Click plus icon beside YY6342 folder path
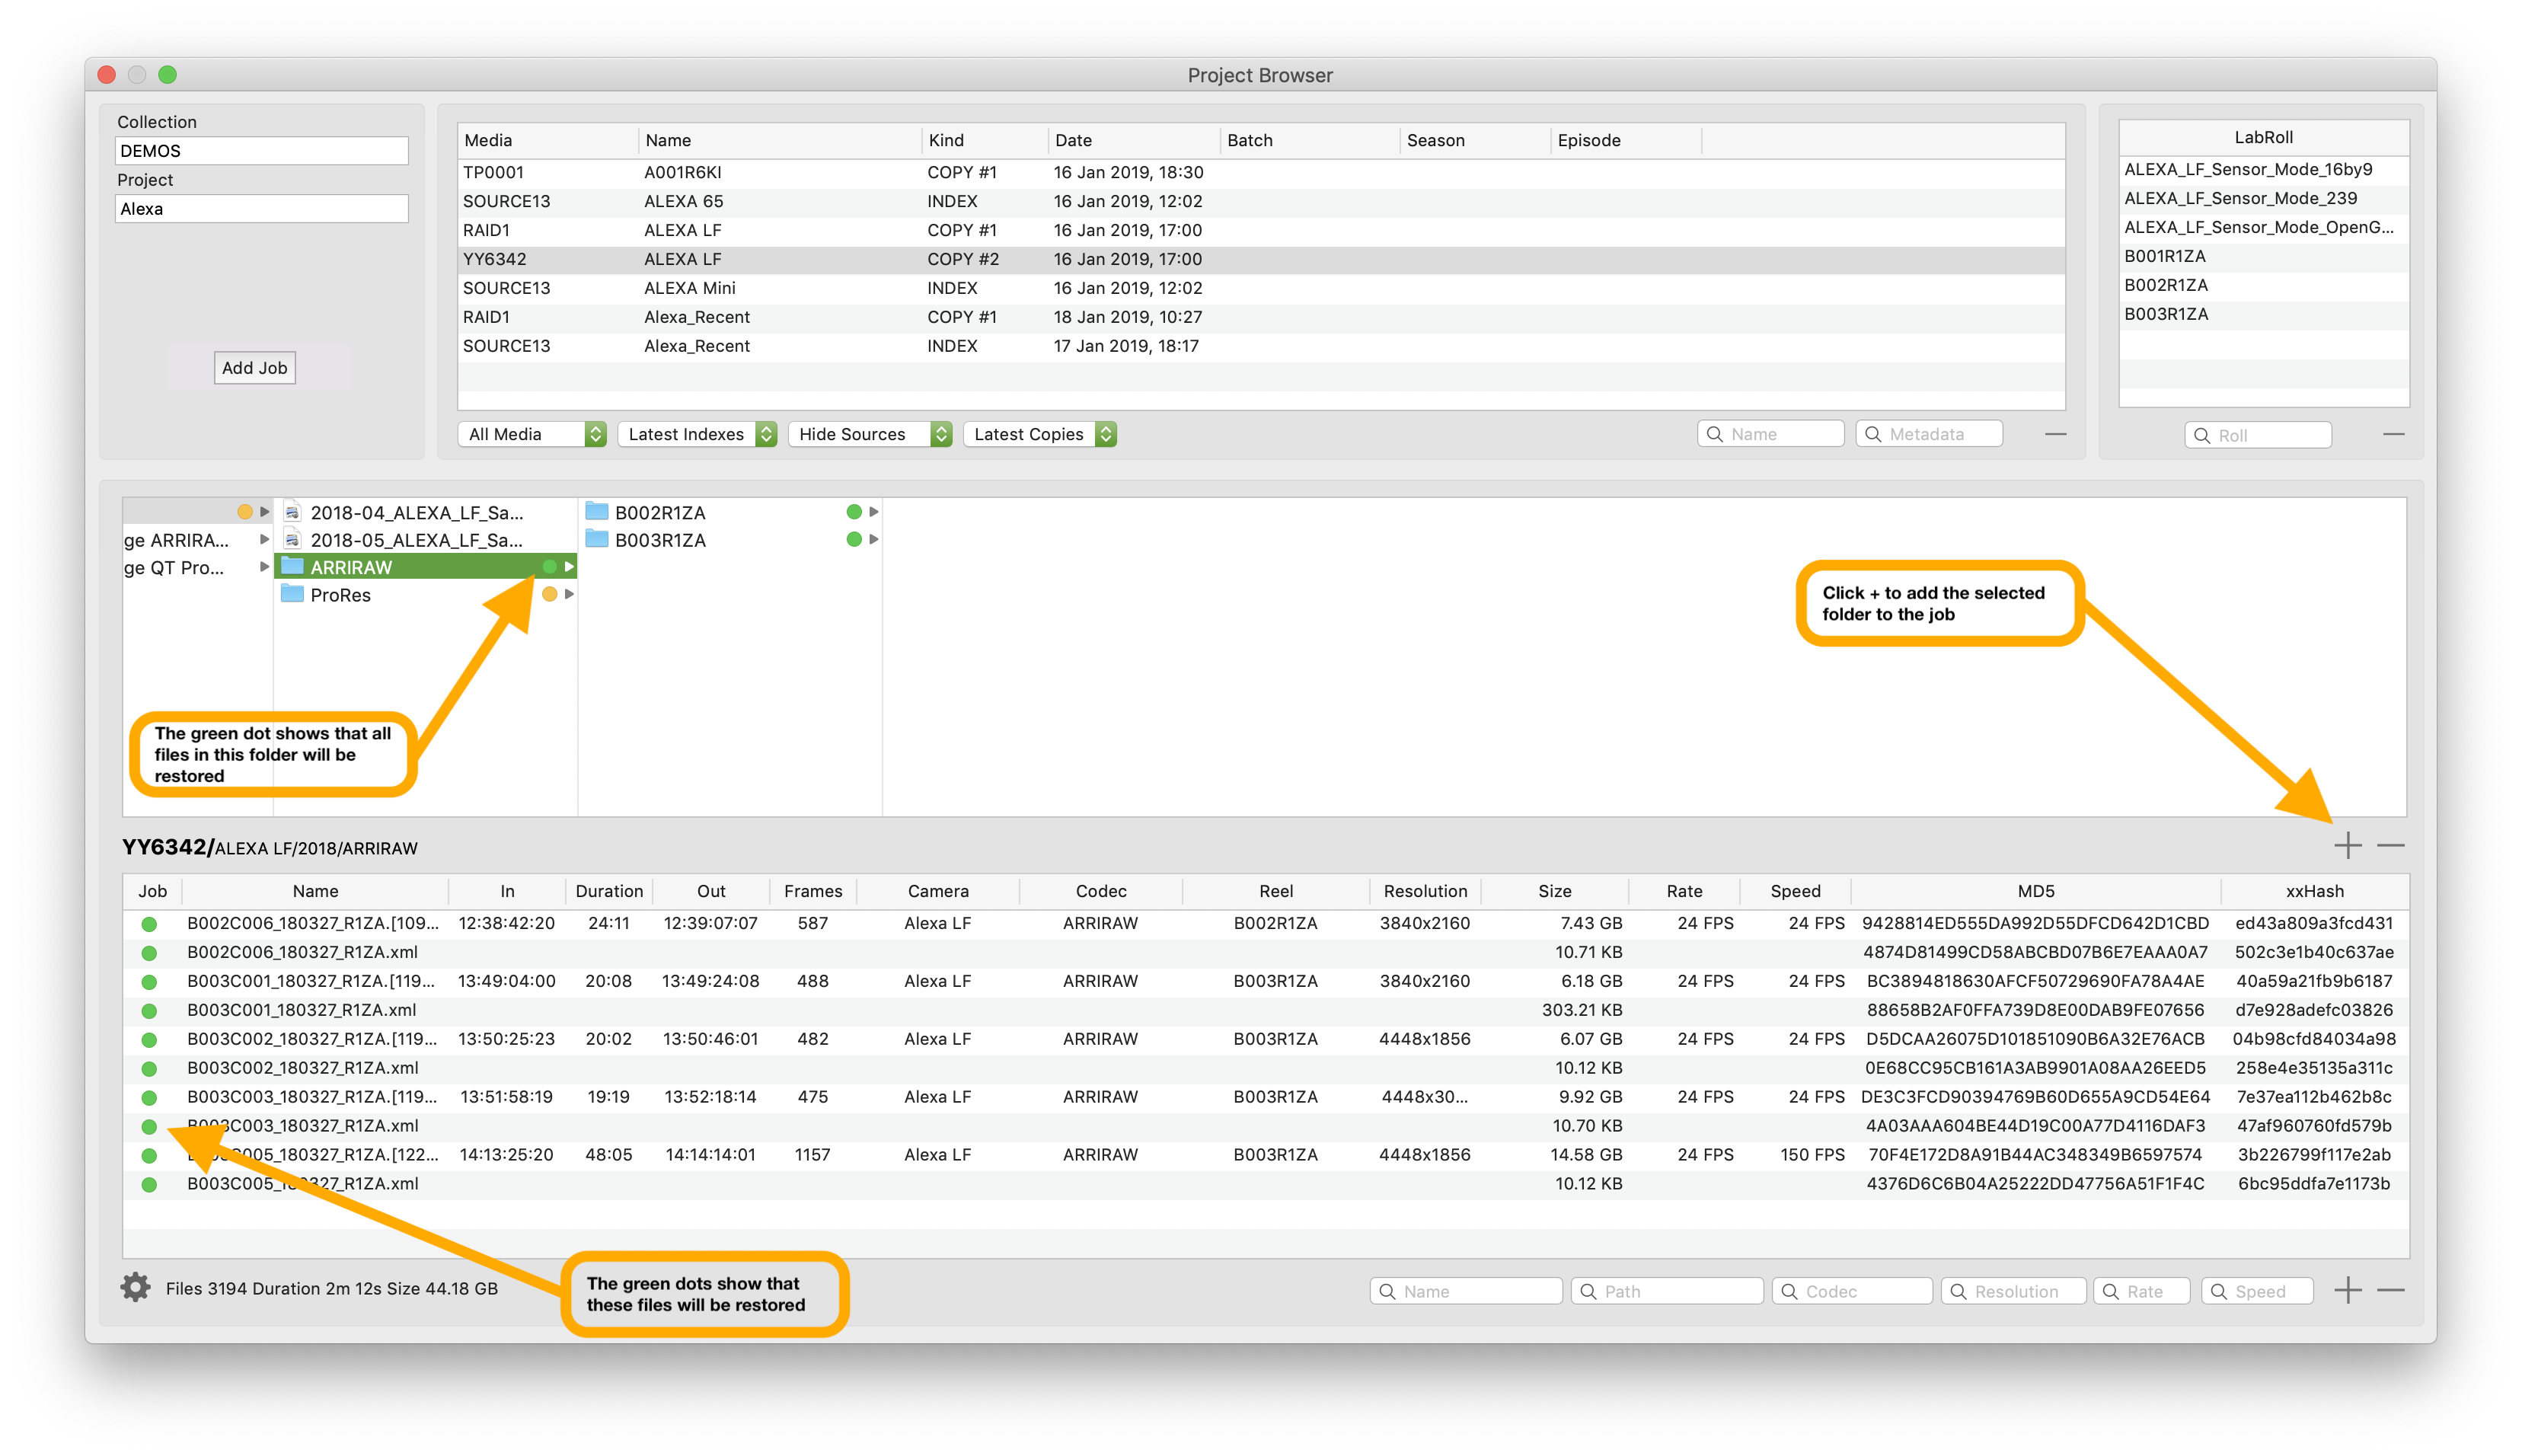The image size is (2522, 1456). tap(2347, 846)
